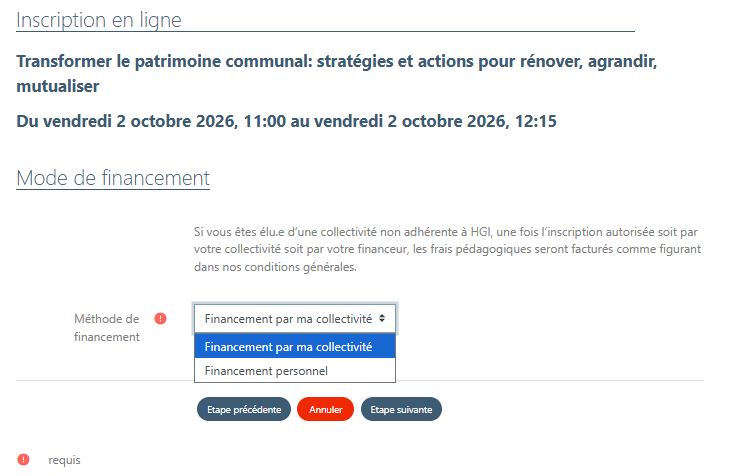Click the HGI non-member information paragraph
The image size is (737, 476).
447,249
